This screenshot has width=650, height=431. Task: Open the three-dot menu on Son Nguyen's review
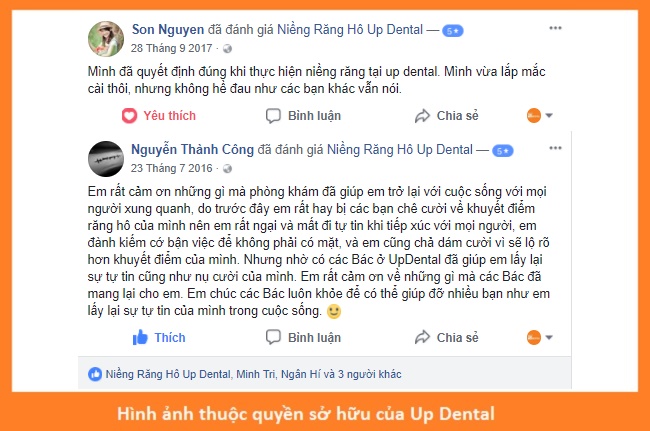point(555,28)
